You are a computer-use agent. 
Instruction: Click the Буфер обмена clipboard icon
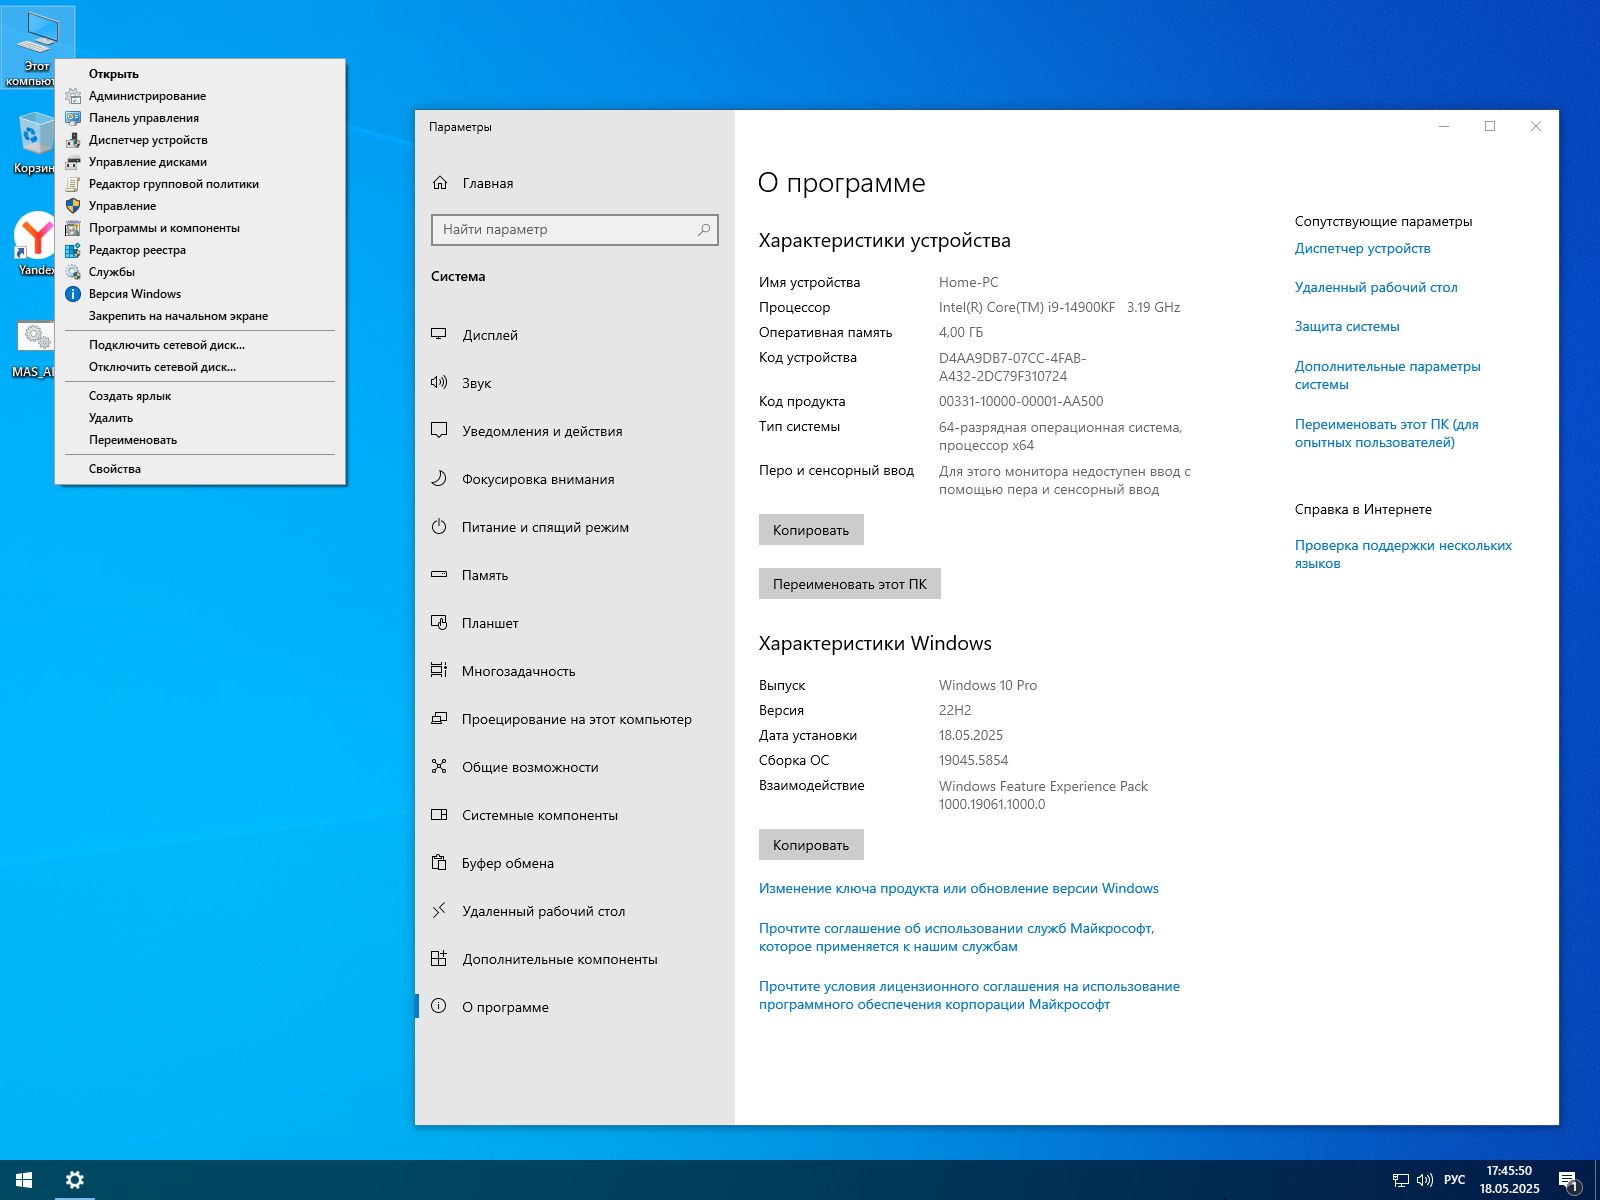point(439,863)
